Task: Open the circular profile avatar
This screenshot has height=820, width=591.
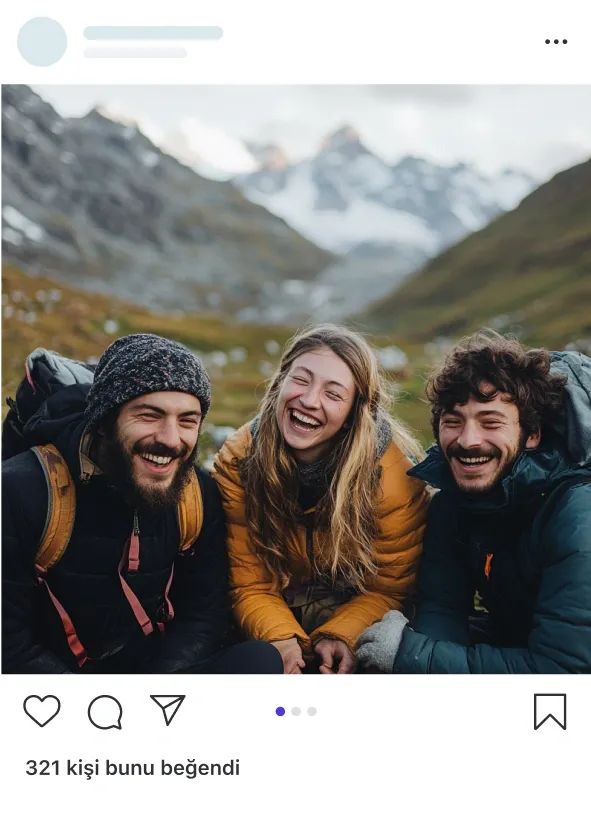Action: point(42,42)
